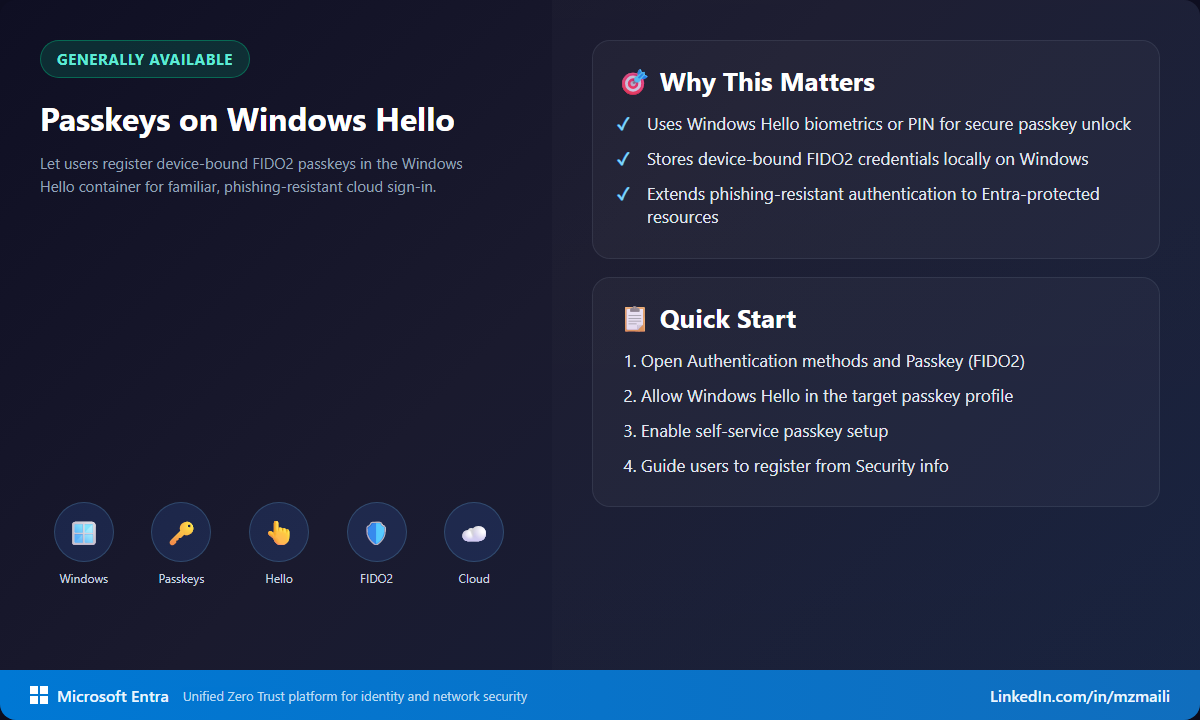1200x720 pixels.
Task: Click the Uses Windows Hello biometrics bullet text
Action: [889, 125]
